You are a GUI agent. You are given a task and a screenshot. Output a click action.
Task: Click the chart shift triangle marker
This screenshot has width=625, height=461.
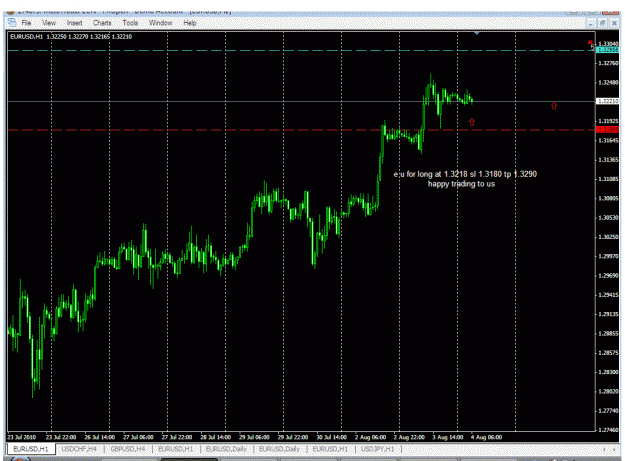point(477,34)
